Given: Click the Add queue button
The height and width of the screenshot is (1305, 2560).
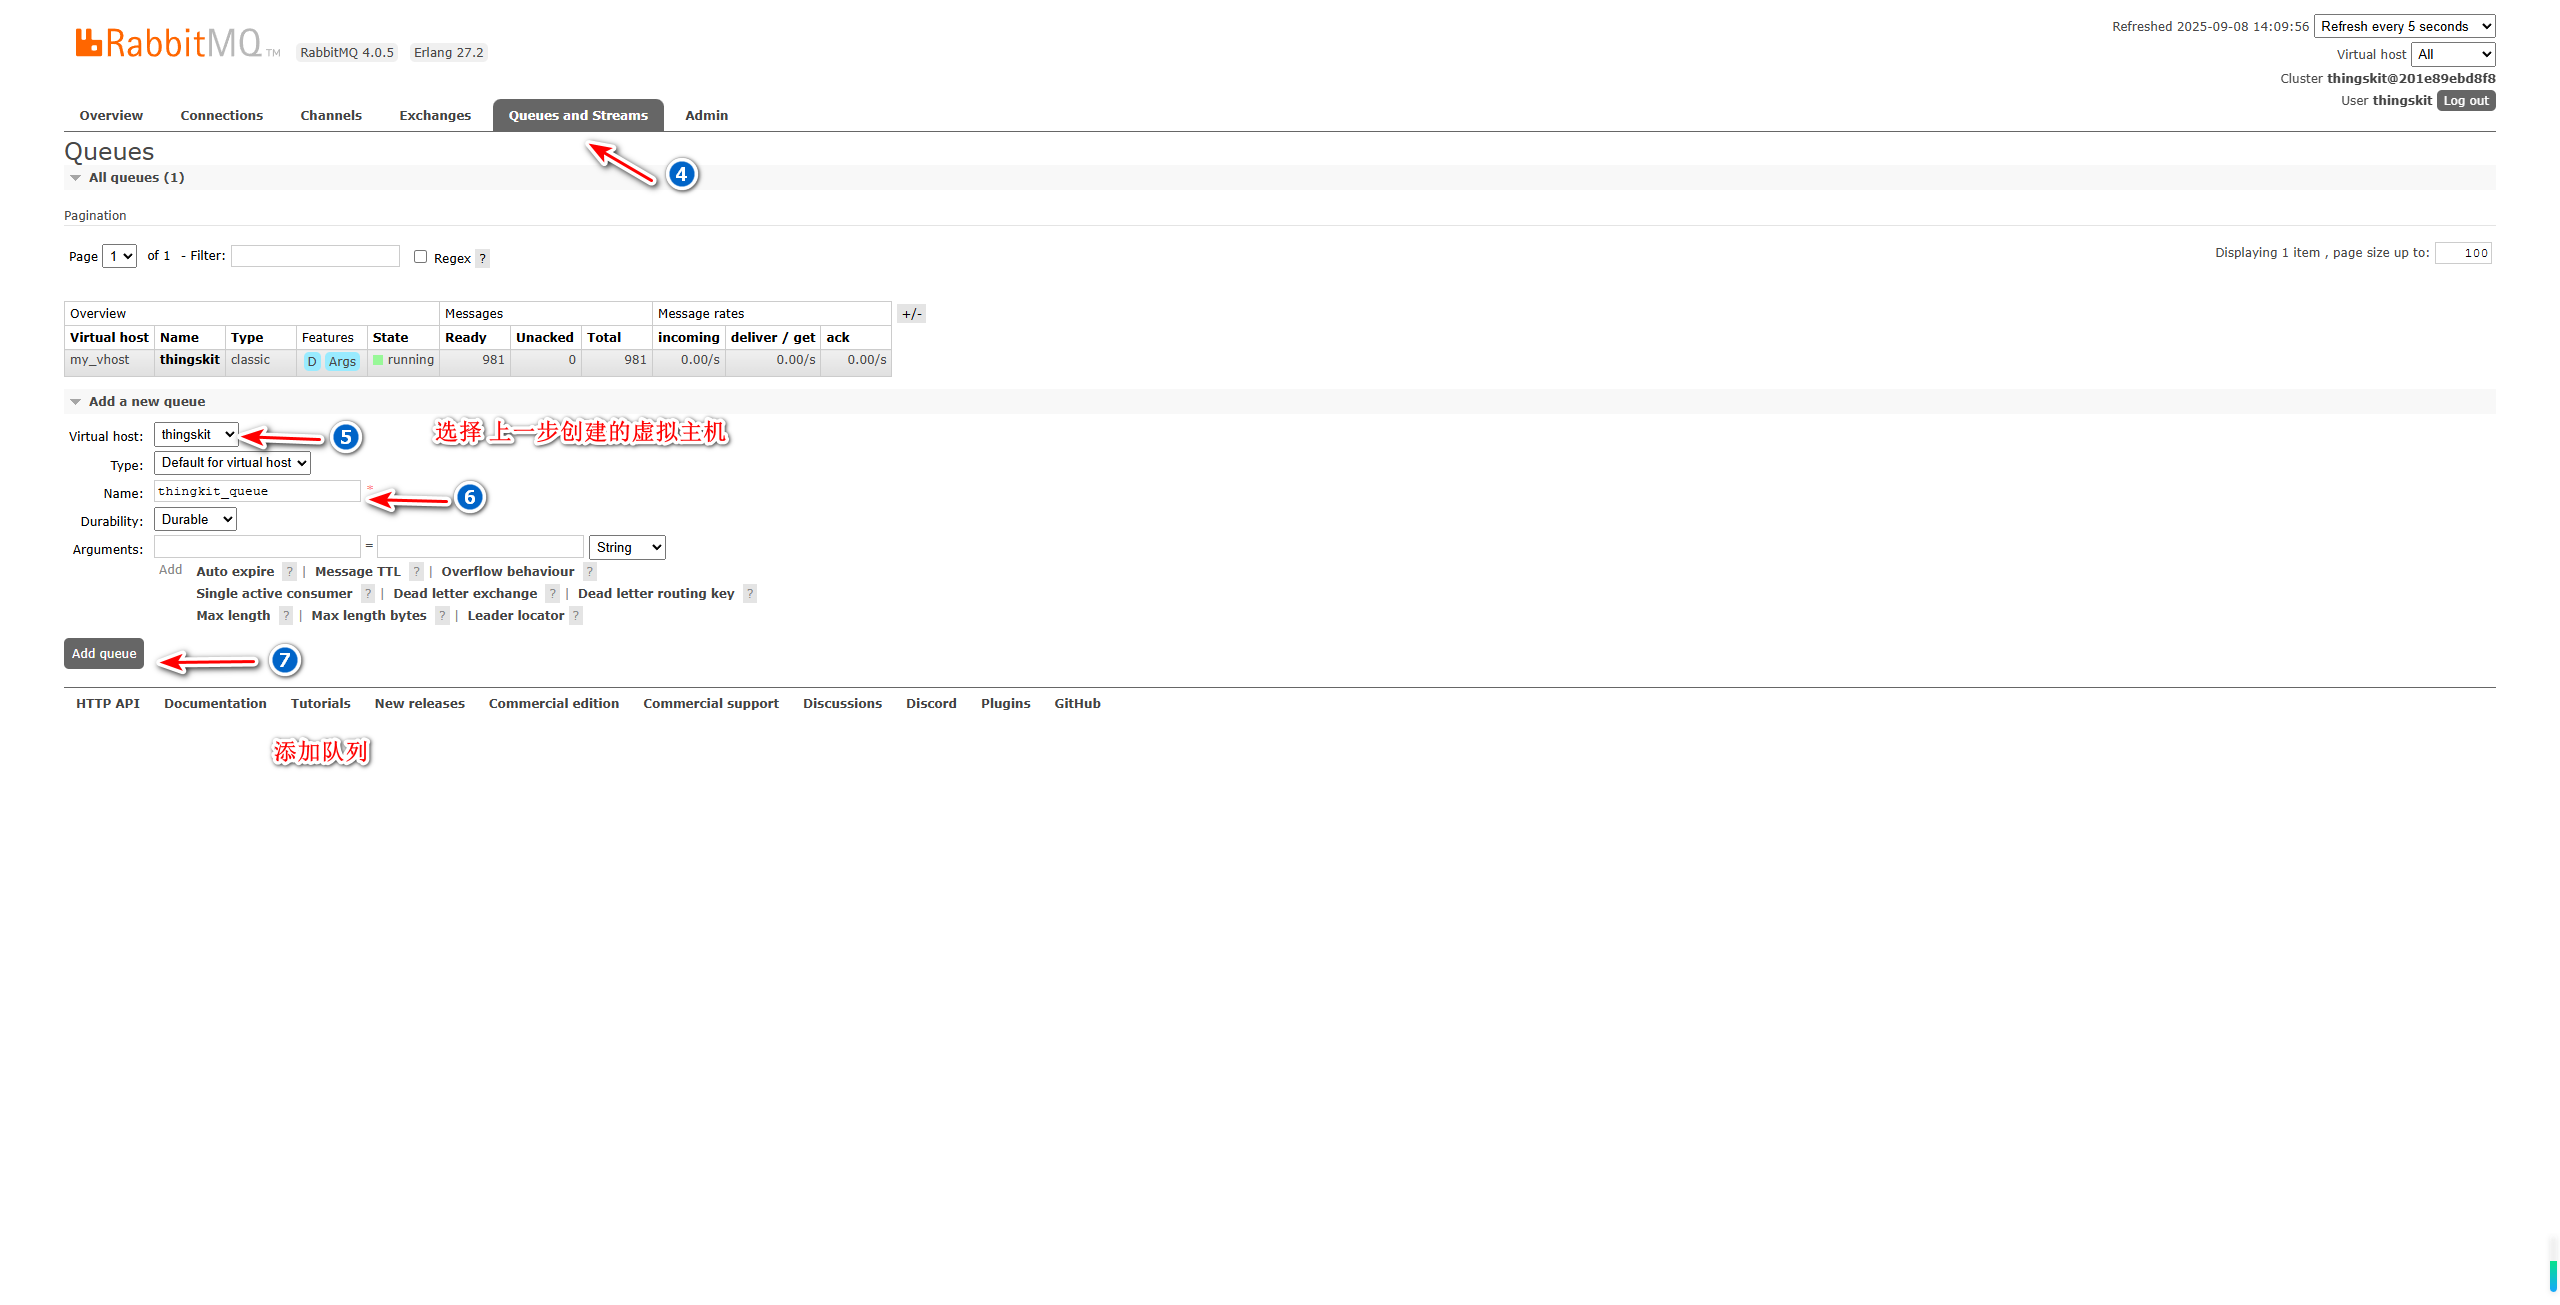Looking at the screenshot, I should coord(104,654).
